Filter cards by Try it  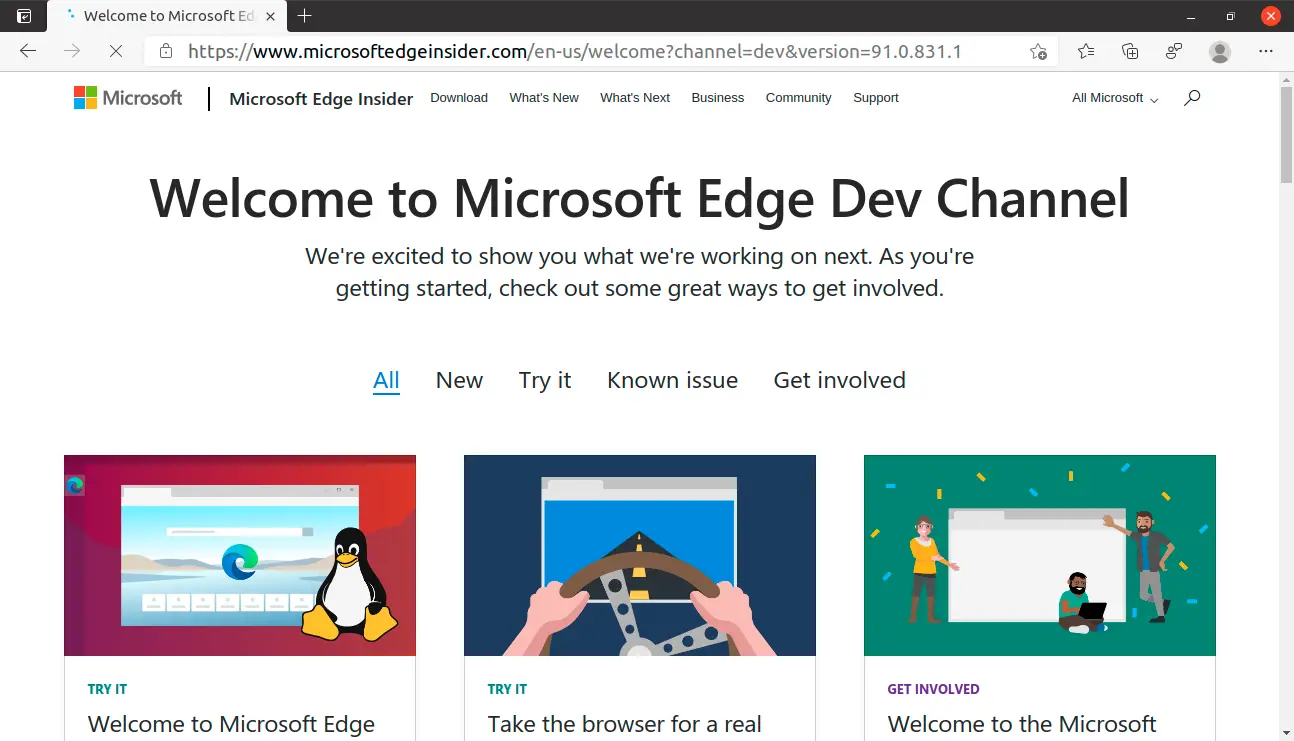click(x=545, y=380)
